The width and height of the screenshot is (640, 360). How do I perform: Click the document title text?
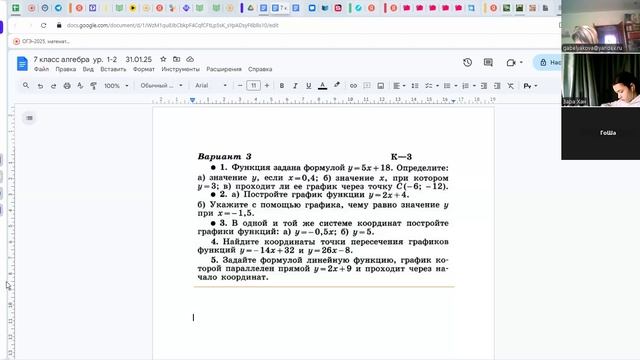coord(92,59)
